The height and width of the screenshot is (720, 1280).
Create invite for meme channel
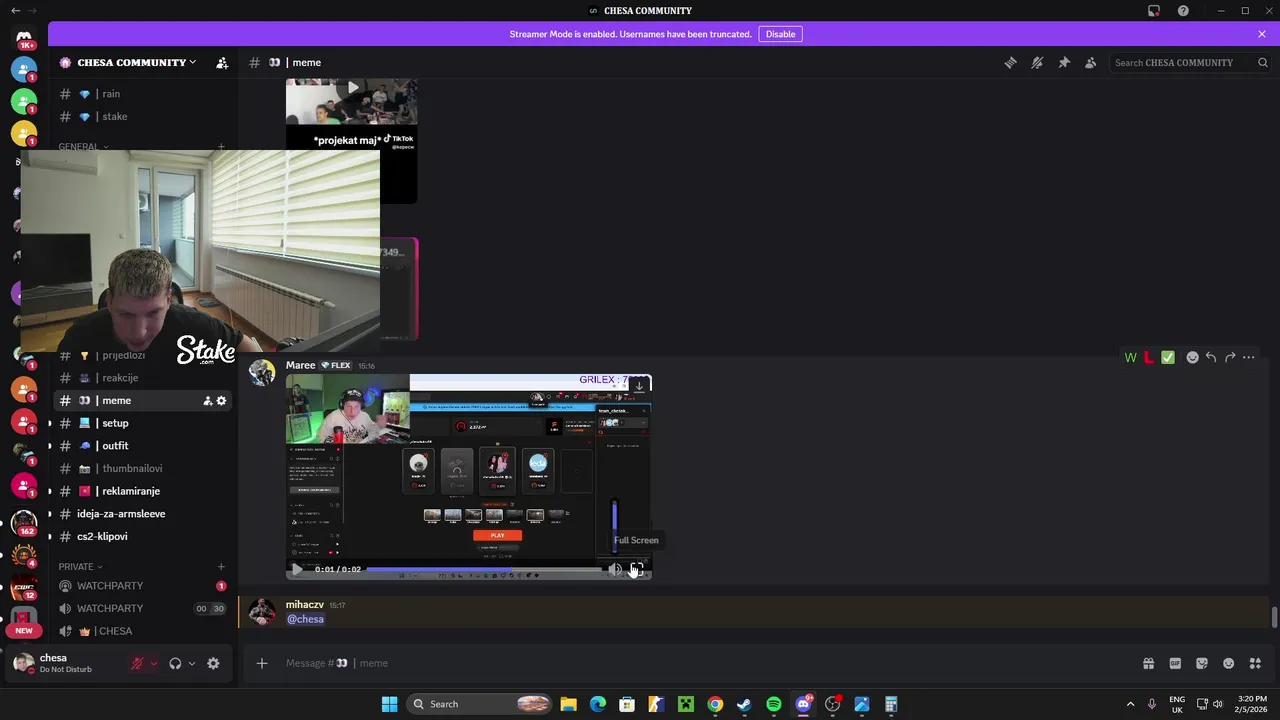pyautogui.click(x=207, y=401)
